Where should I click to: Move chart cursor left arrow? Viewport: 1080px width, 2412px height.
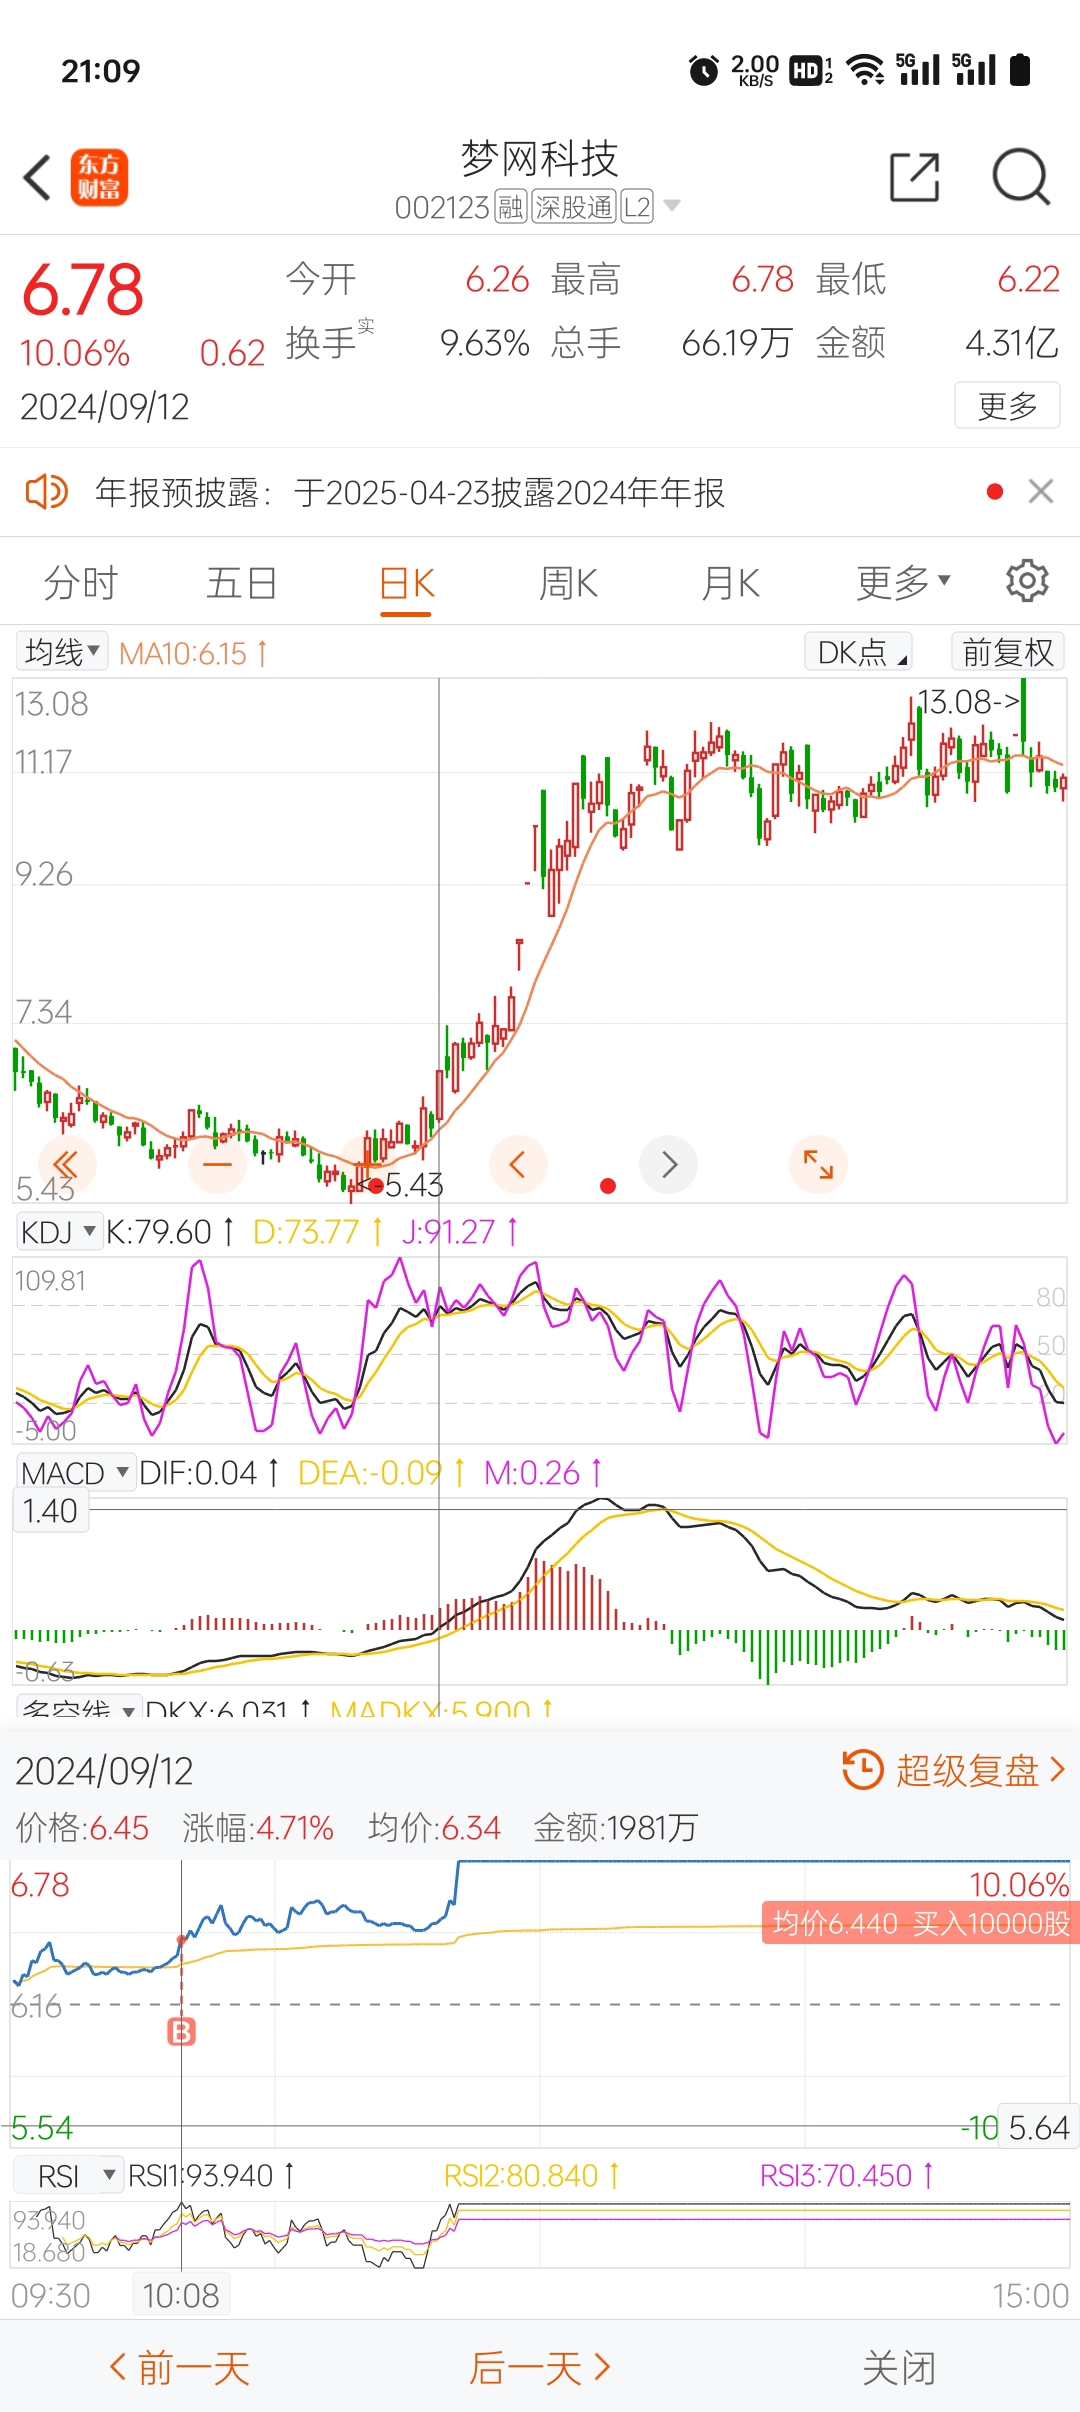click(x=518, y=1164)
